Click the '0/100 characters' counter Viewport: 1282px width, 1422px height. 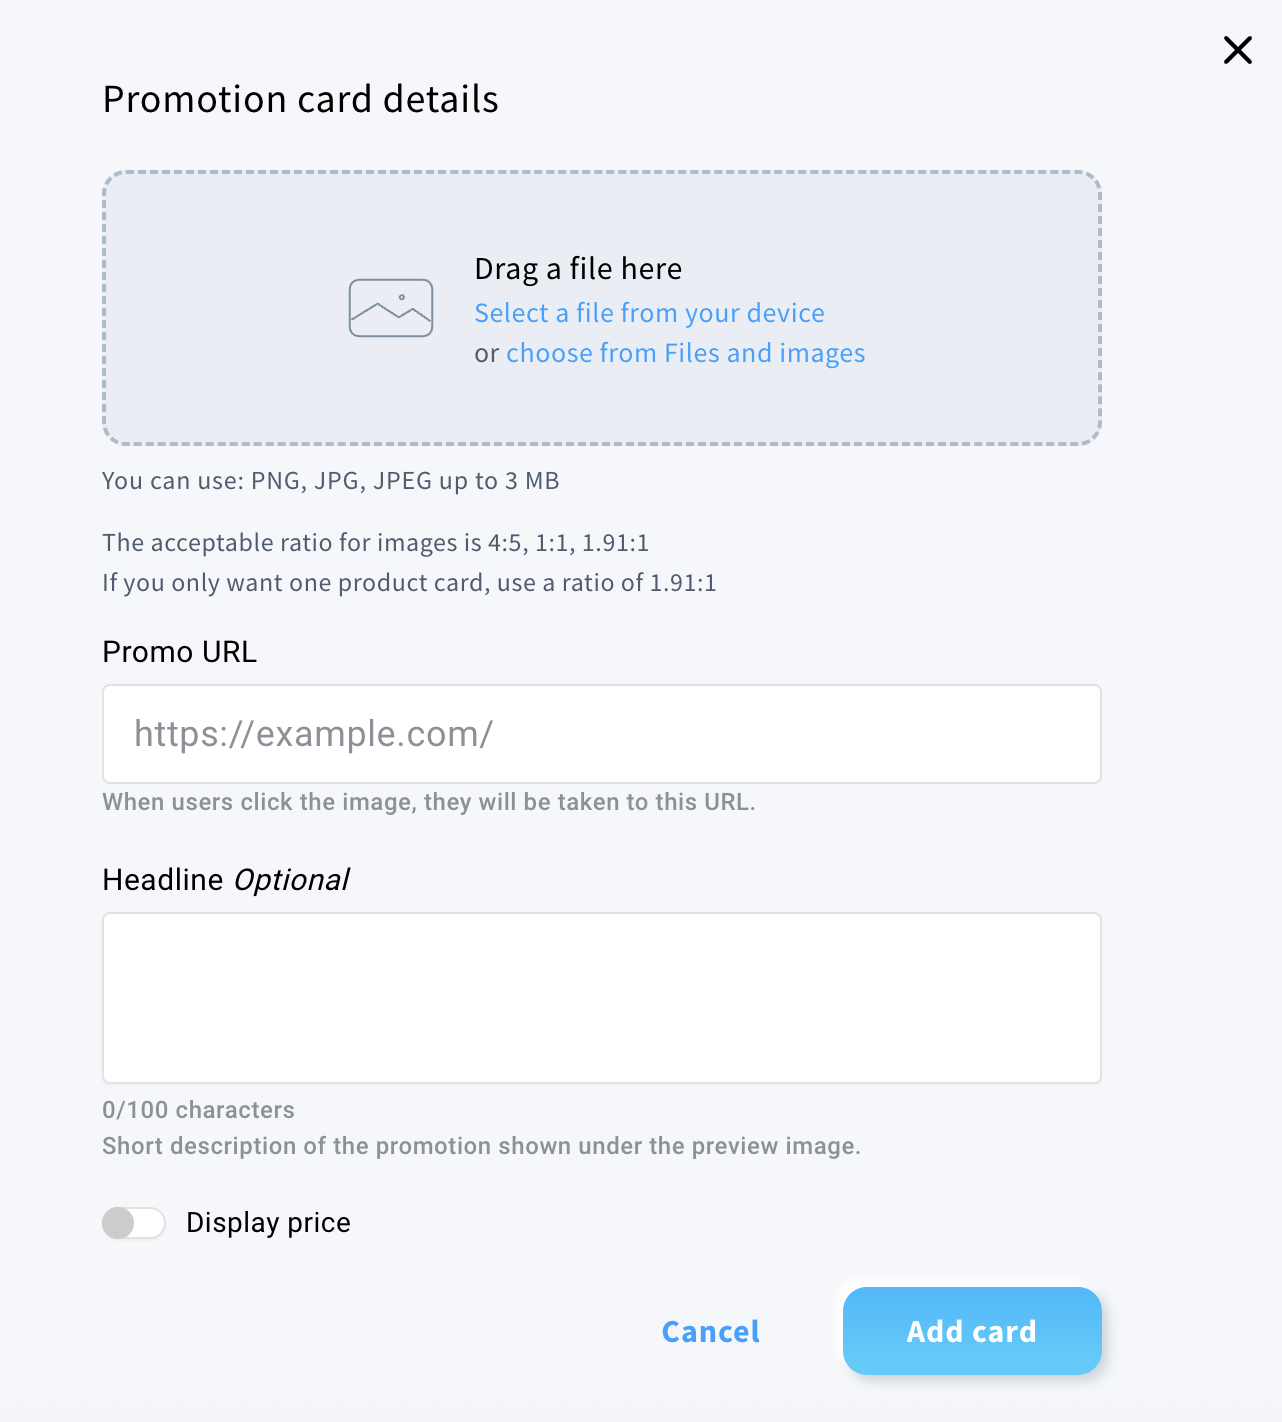(x=198, y=1110)
